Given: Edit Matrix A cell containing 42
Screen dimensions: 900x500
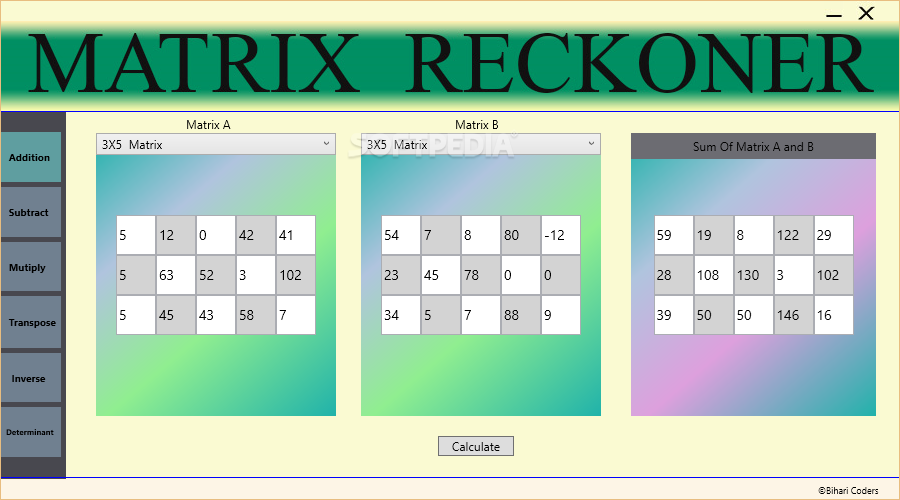Looking at the screenshot, I should 256,235.
